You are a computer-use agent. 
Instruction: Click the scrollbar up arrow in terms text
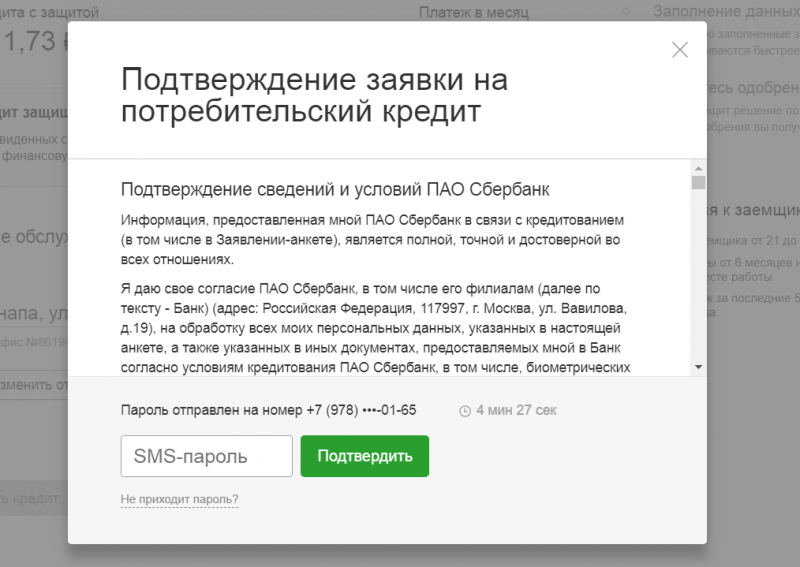click(x=698, y=168)
